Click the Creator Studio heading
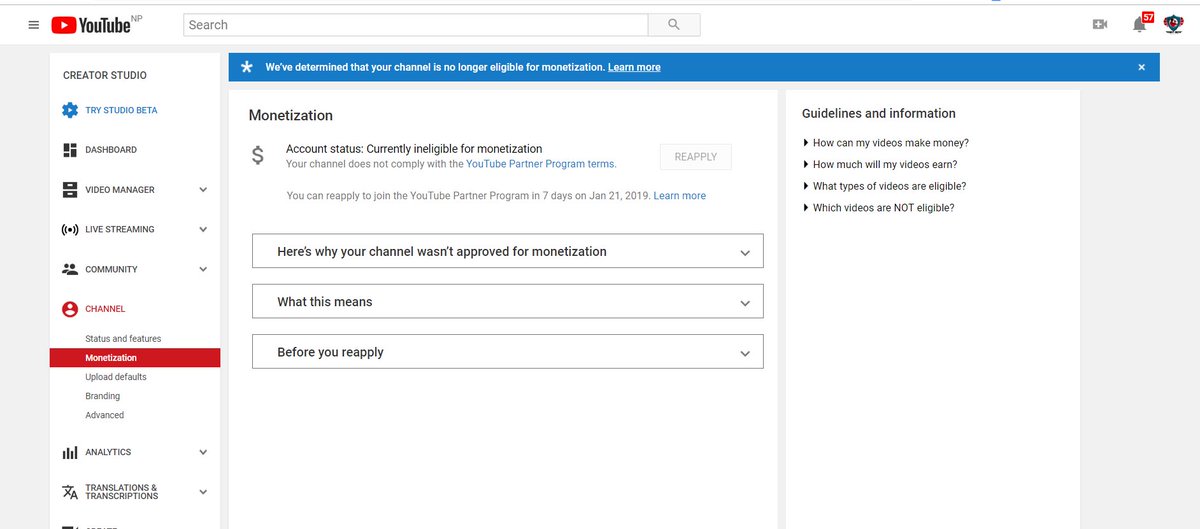This screenshot has height=529, width=1200. click(x=105, y=75)
